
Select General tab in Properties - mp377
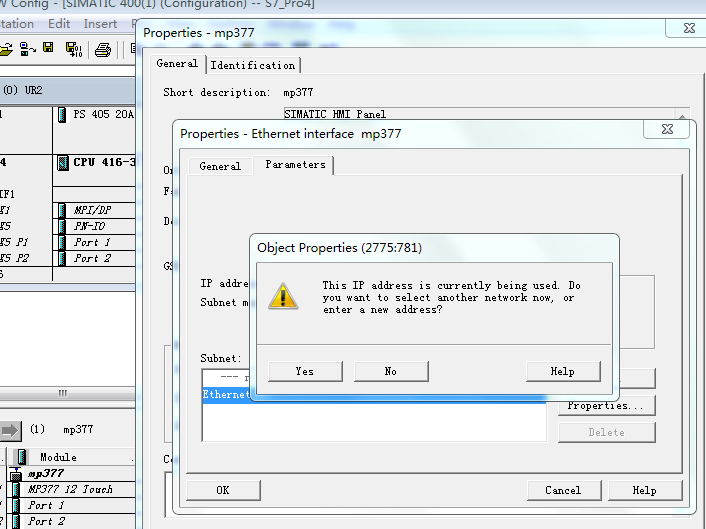tap(177, 63)
